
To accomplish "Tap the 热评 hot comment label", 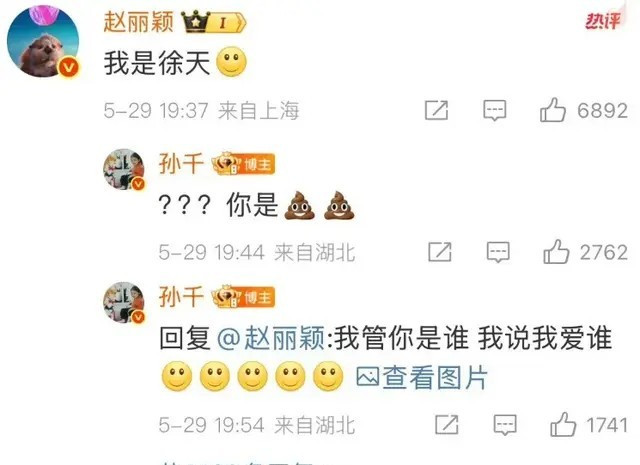I will pos(603,21).
